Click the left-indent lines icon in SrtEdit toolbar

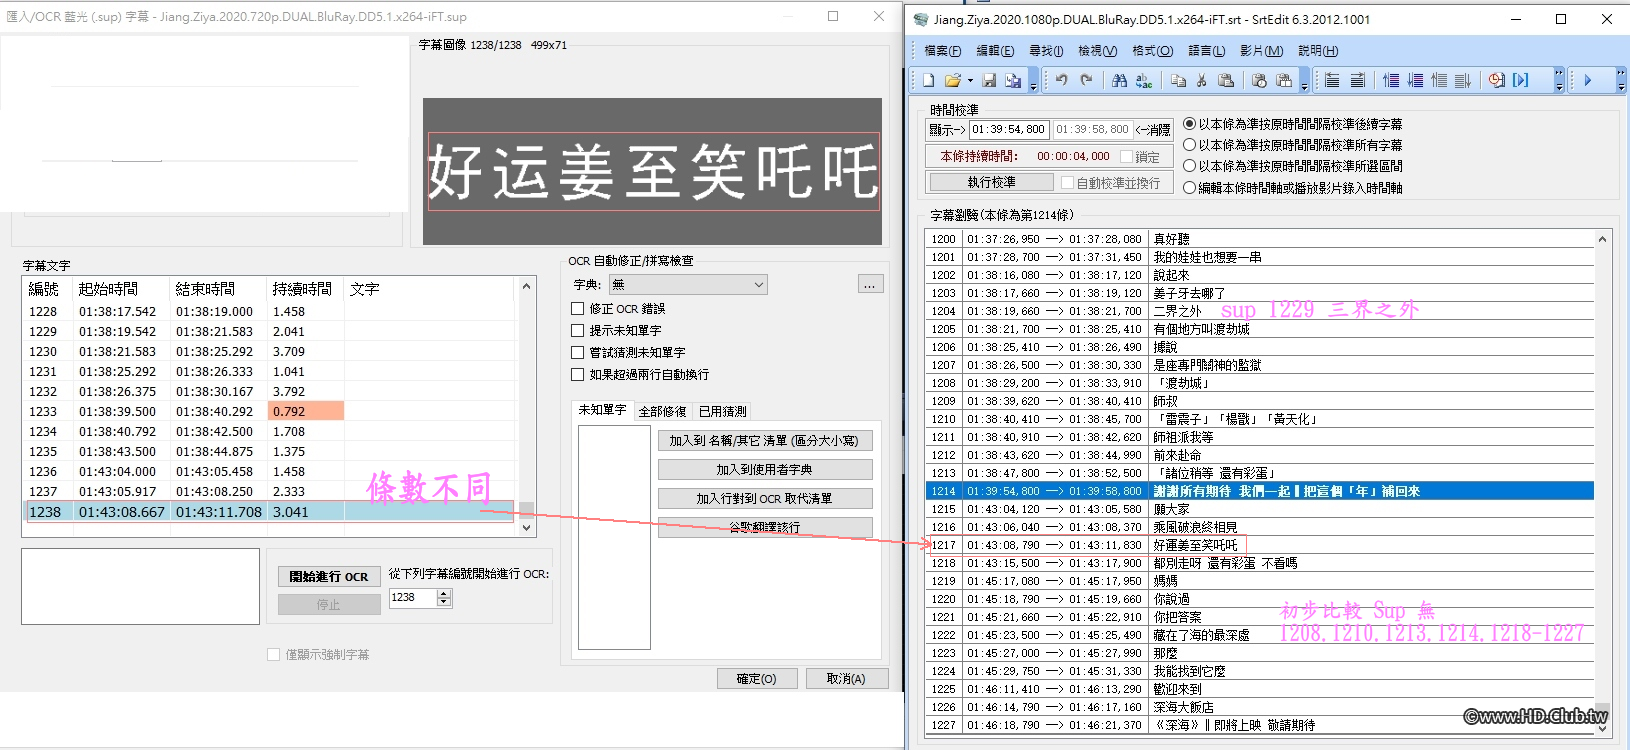[1332, 80]
